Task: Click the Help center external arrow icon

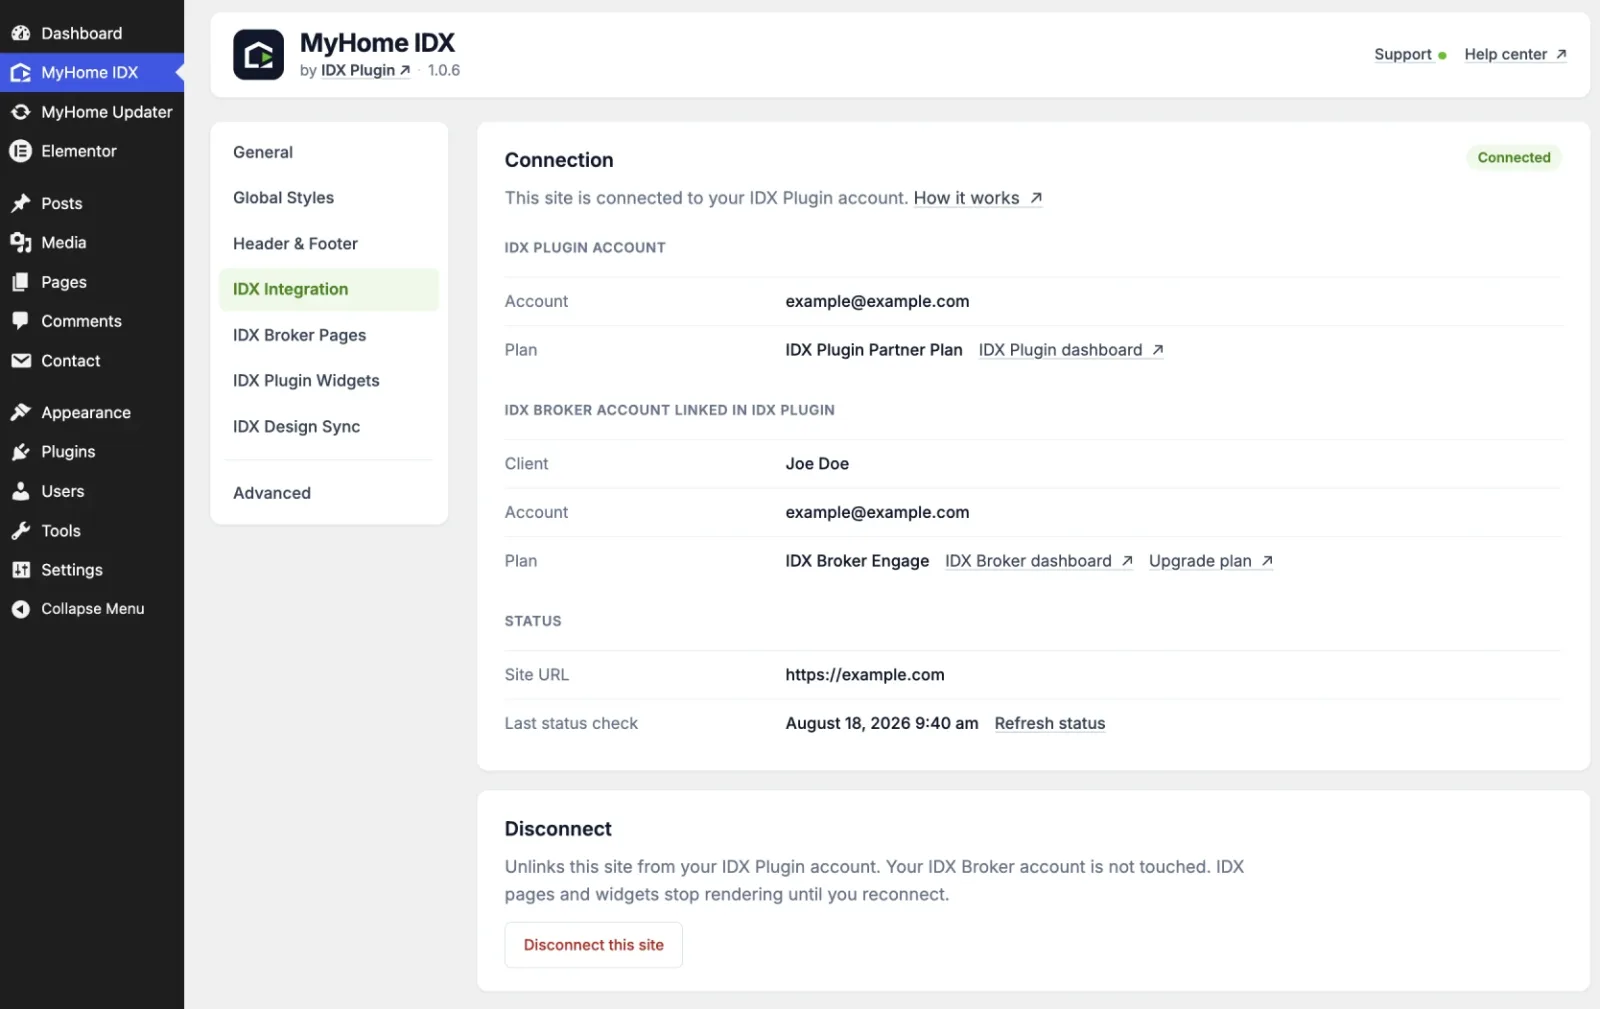Action: [1561, 54]
